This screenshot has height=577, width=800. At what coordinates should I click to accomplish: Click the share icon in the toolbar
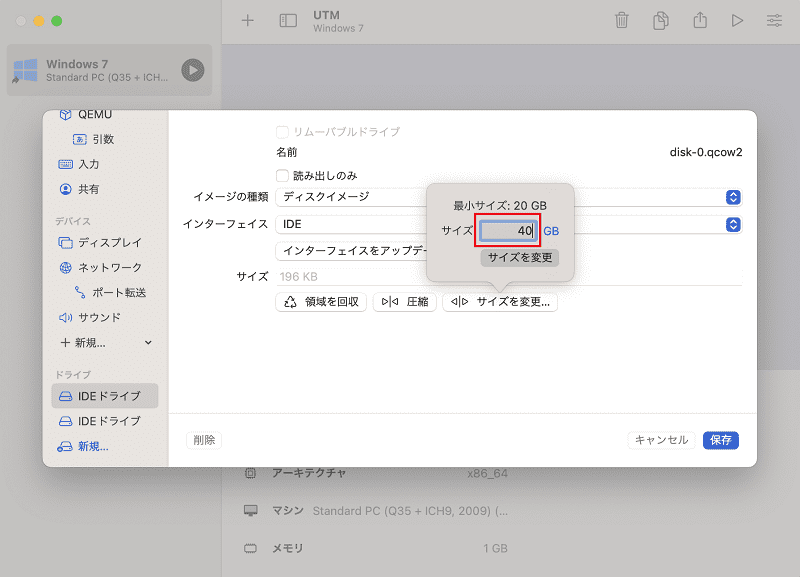[700, 20]
